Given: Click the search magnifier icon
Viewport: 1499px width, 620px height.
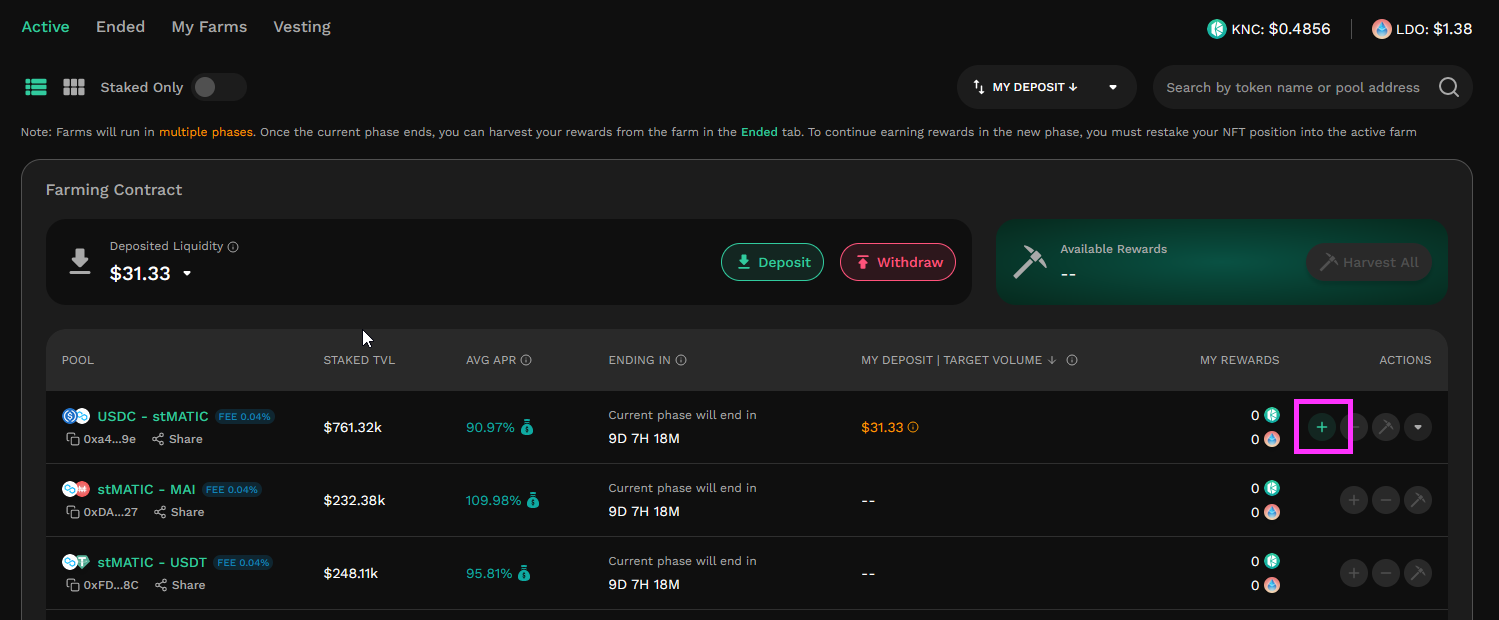Looking at the screenshot, I should click(1449, 87).
